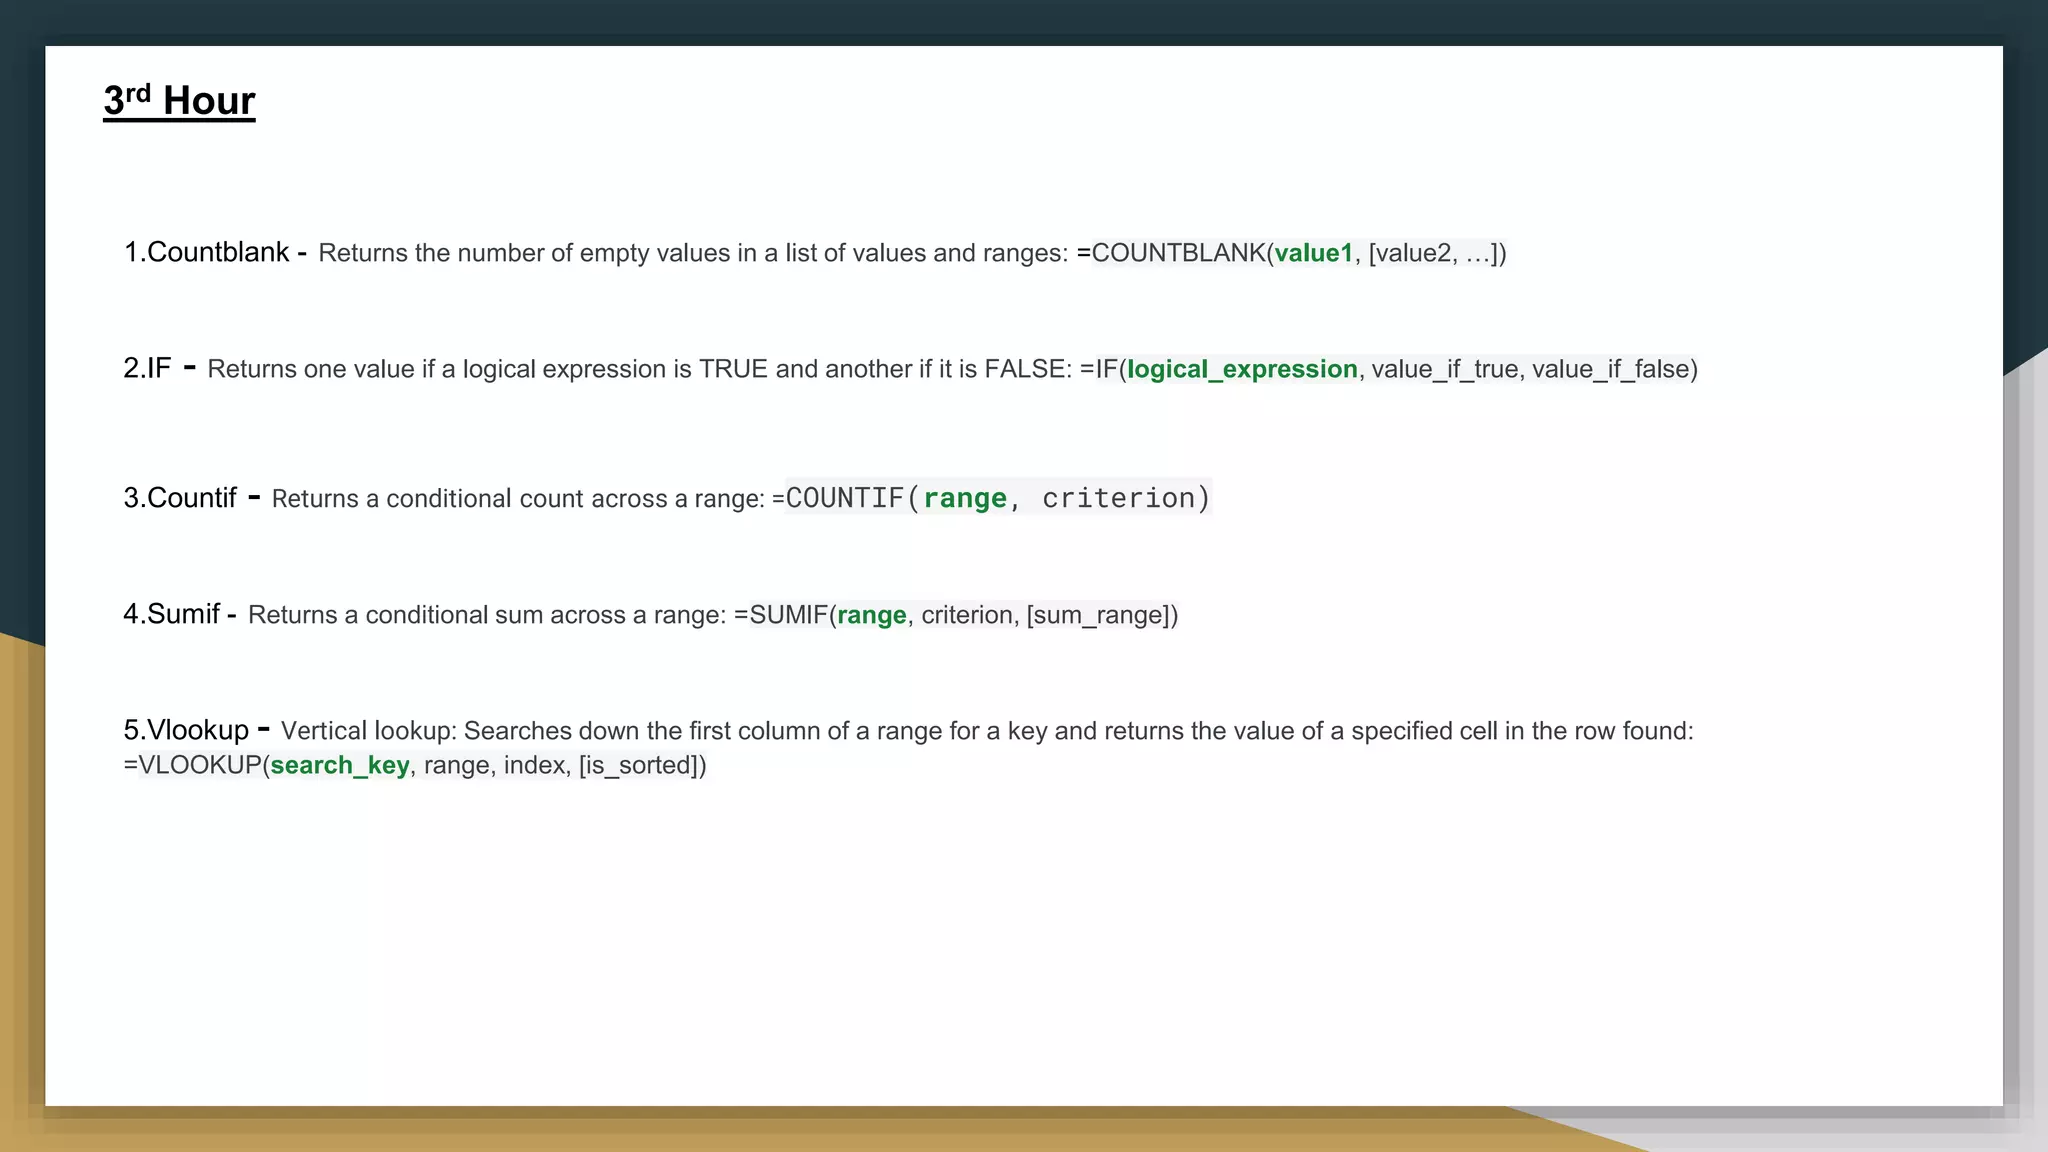Click the green 'search_key' parameter
2048x1152 pixels.
click(340, 765)
